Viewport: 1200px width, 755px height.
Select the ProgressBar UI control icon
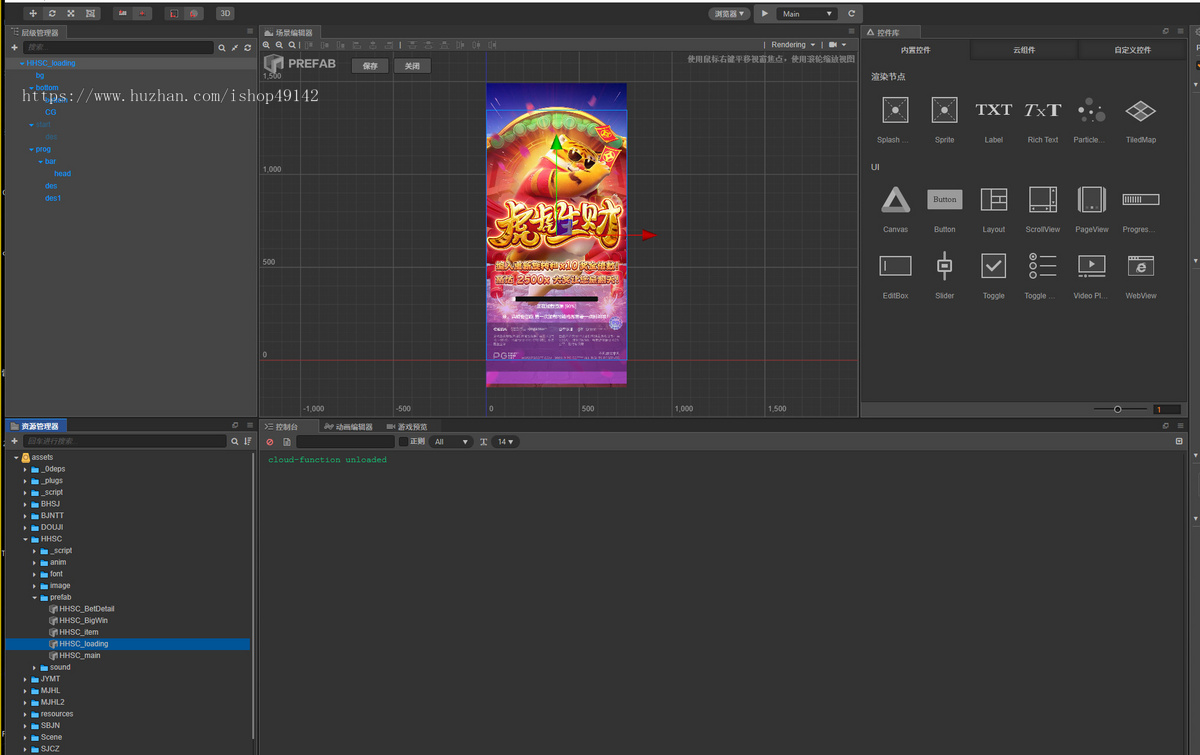pos(1140,200)
